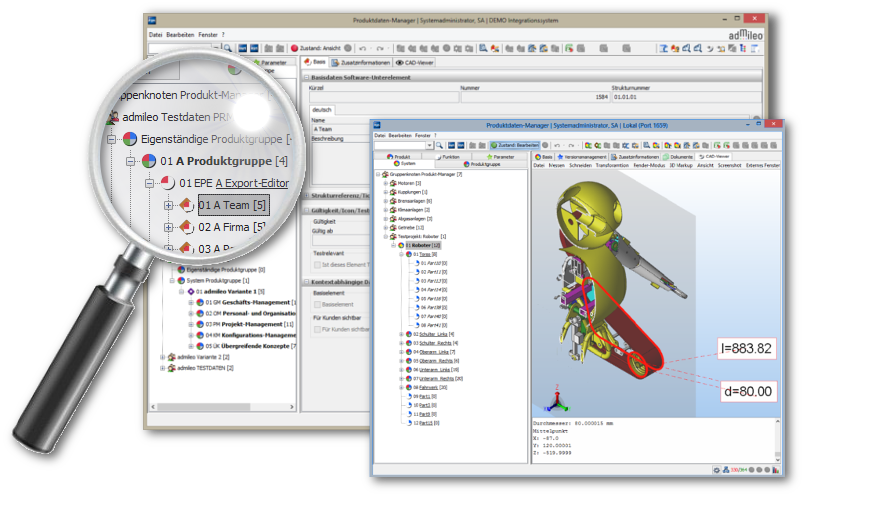Switch to CAD-Viewer tab in back window

pos(415,63)
